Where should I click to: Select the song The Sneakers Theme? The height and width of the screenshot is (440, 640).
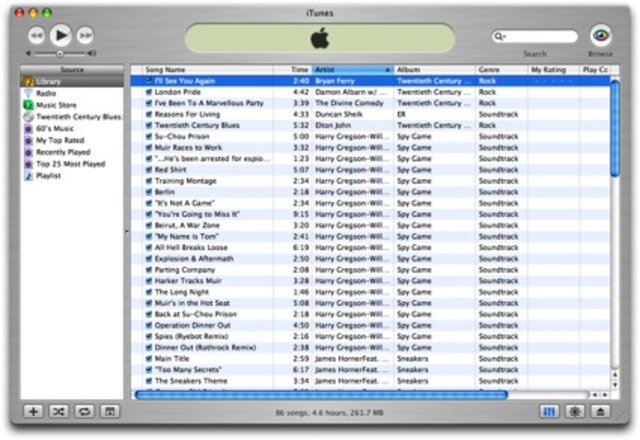(x=191, y=381)
